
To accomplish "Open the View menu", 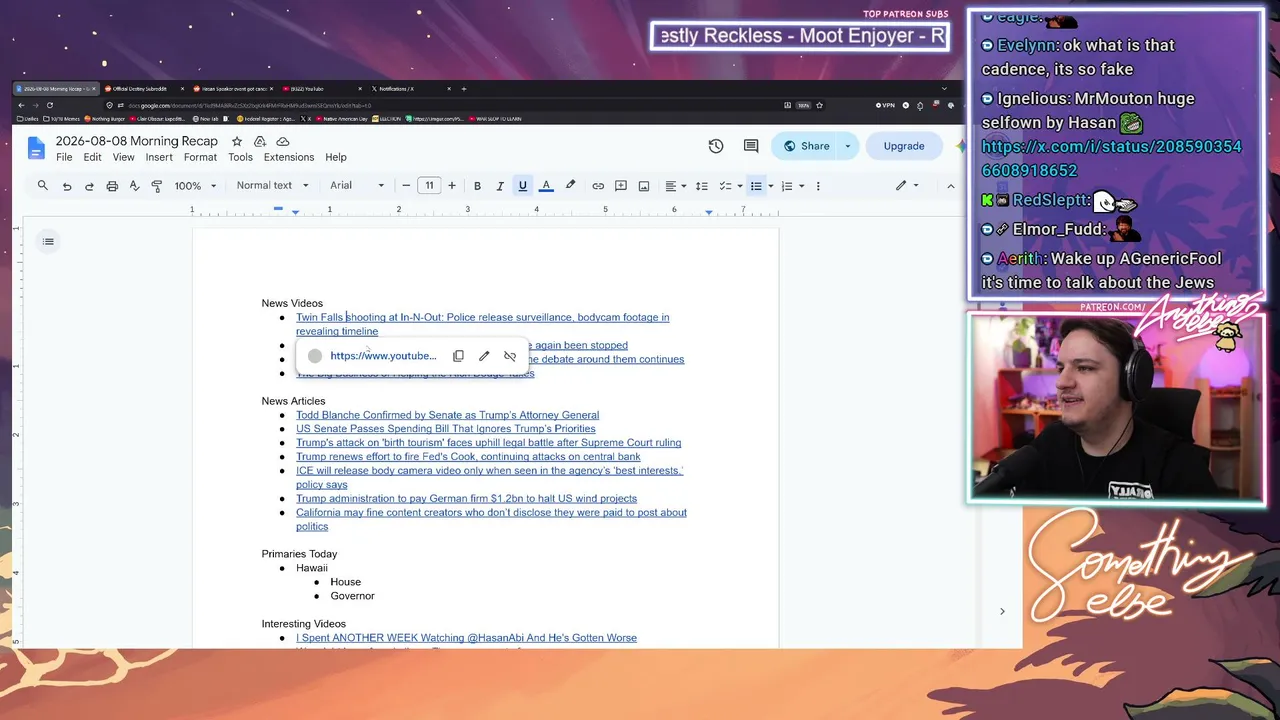I will (x=124, y=158).
